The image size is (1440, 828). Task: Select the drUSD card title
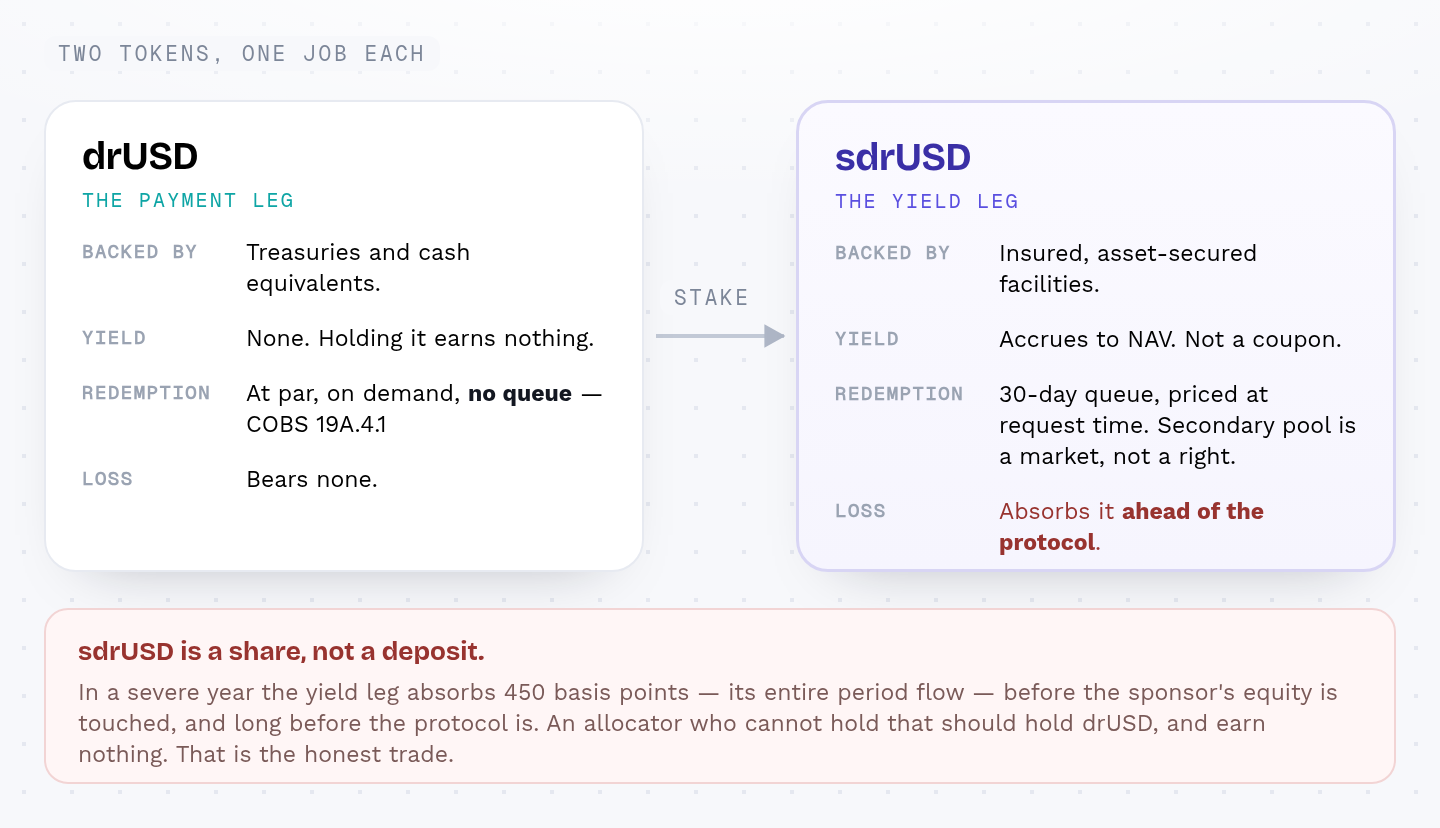pyautogui.click(x=140, y=156)
